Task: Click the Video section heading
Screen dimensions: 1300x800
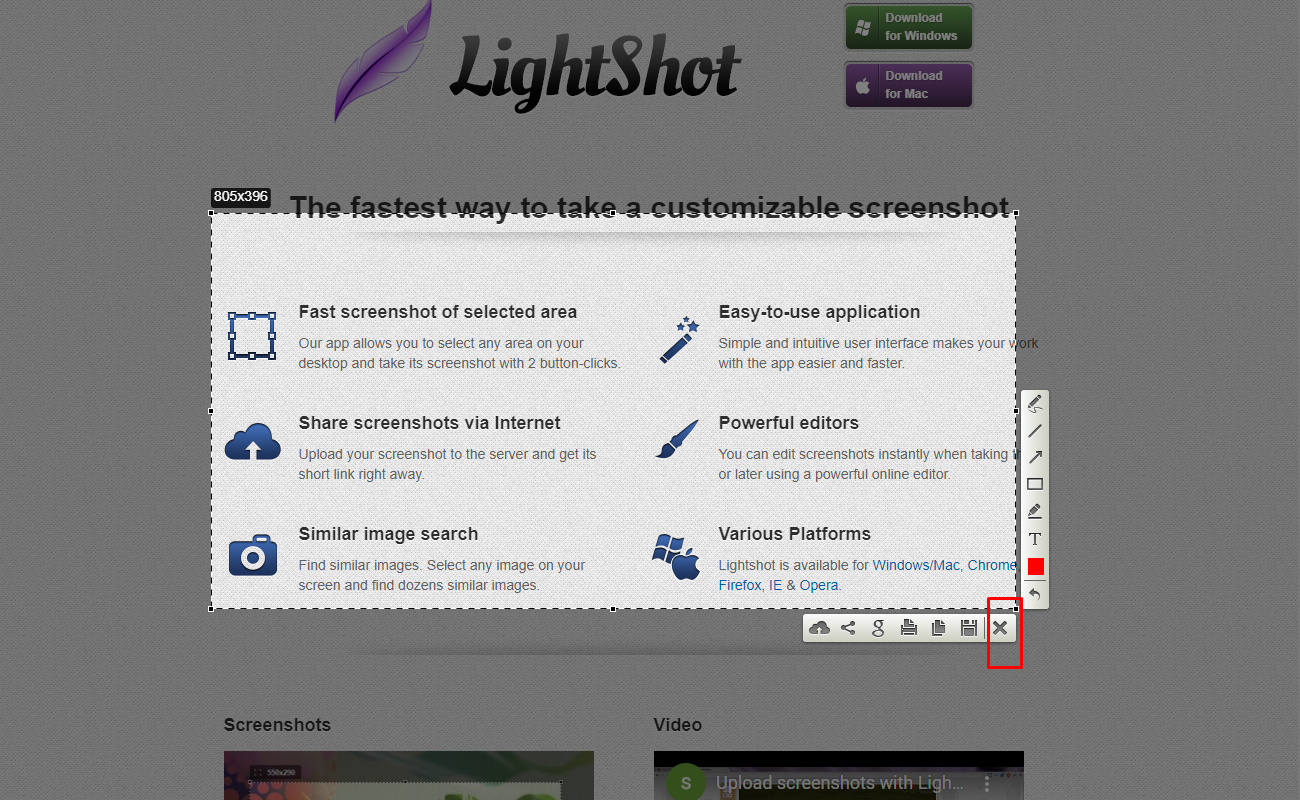Action: tap(678, 725)
